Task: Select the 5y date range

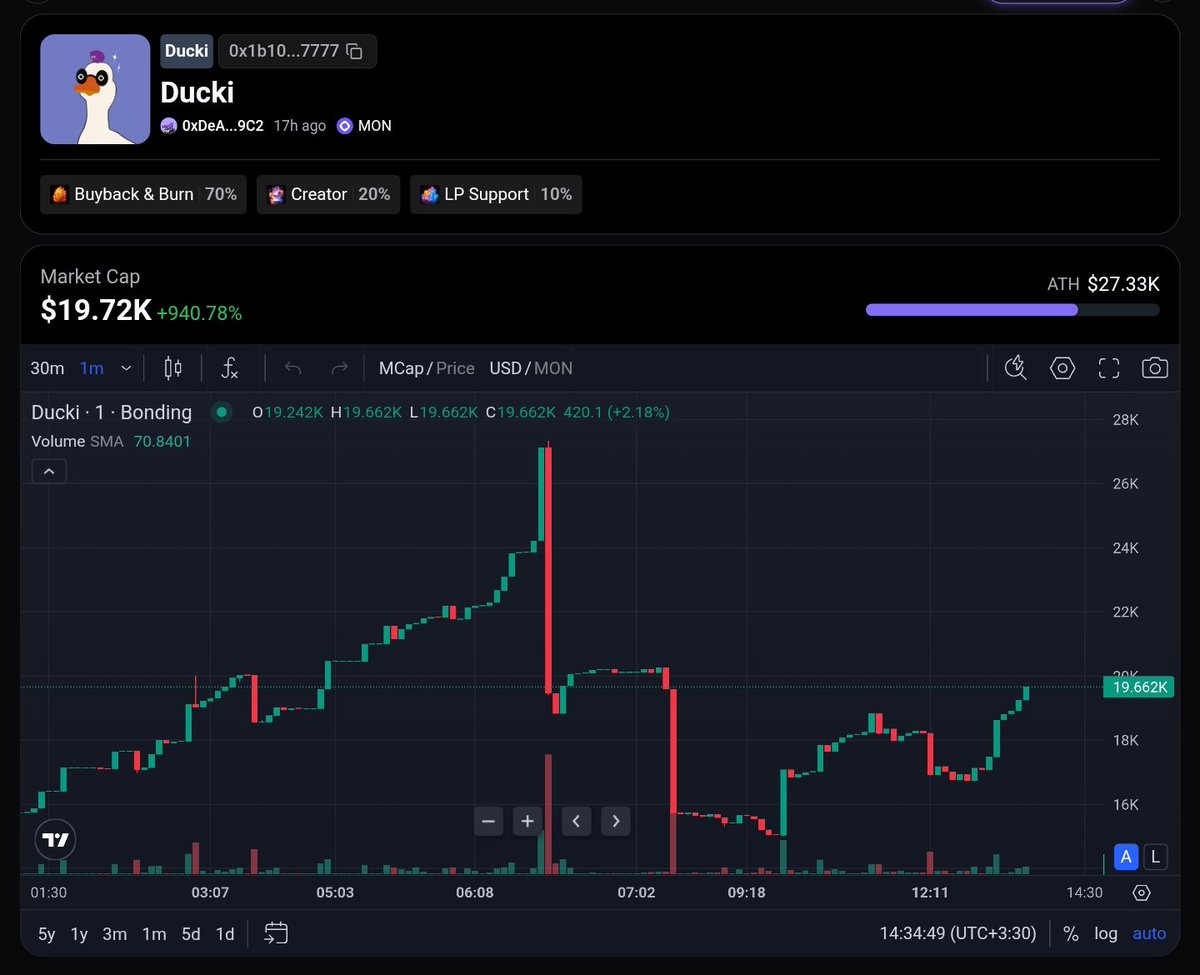Action: 47,934
